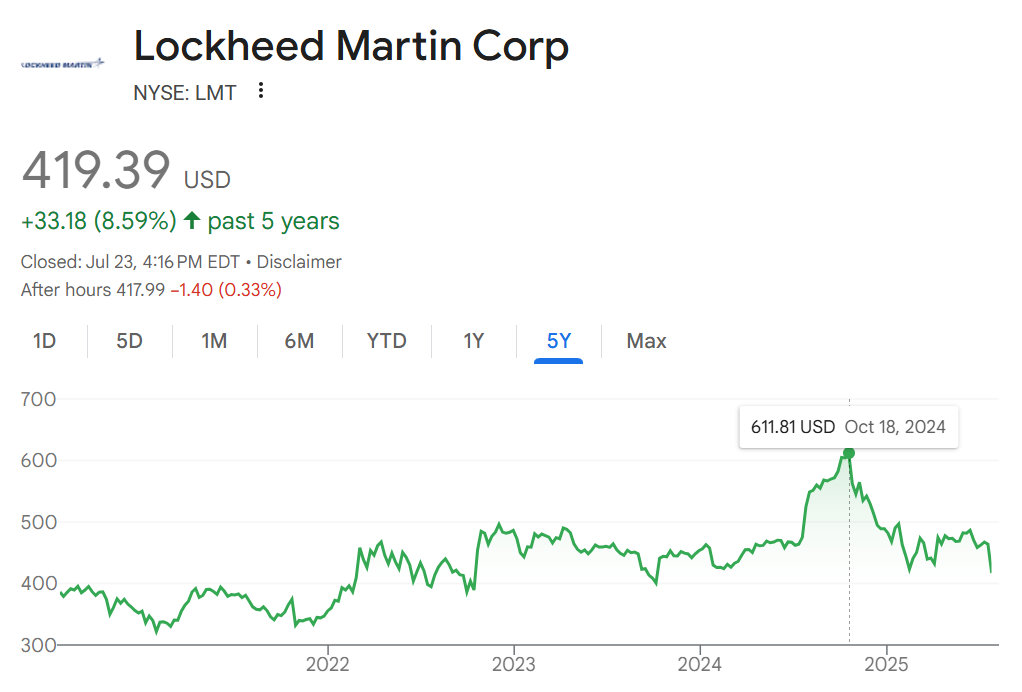Switch to the 5D time range
The height and width of the screenshot is (692, 1022).
[x=129, y=341]
